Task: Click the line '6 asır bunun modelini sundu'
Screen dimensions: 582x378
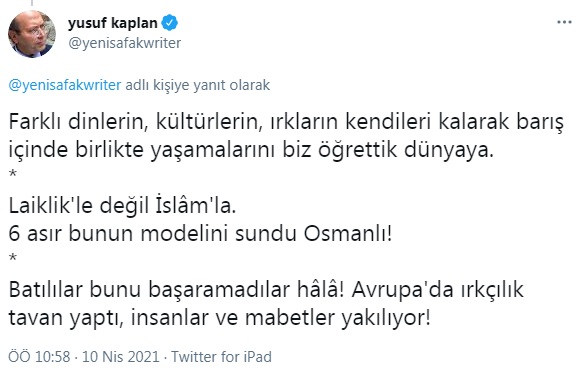Action: [200, 234]
